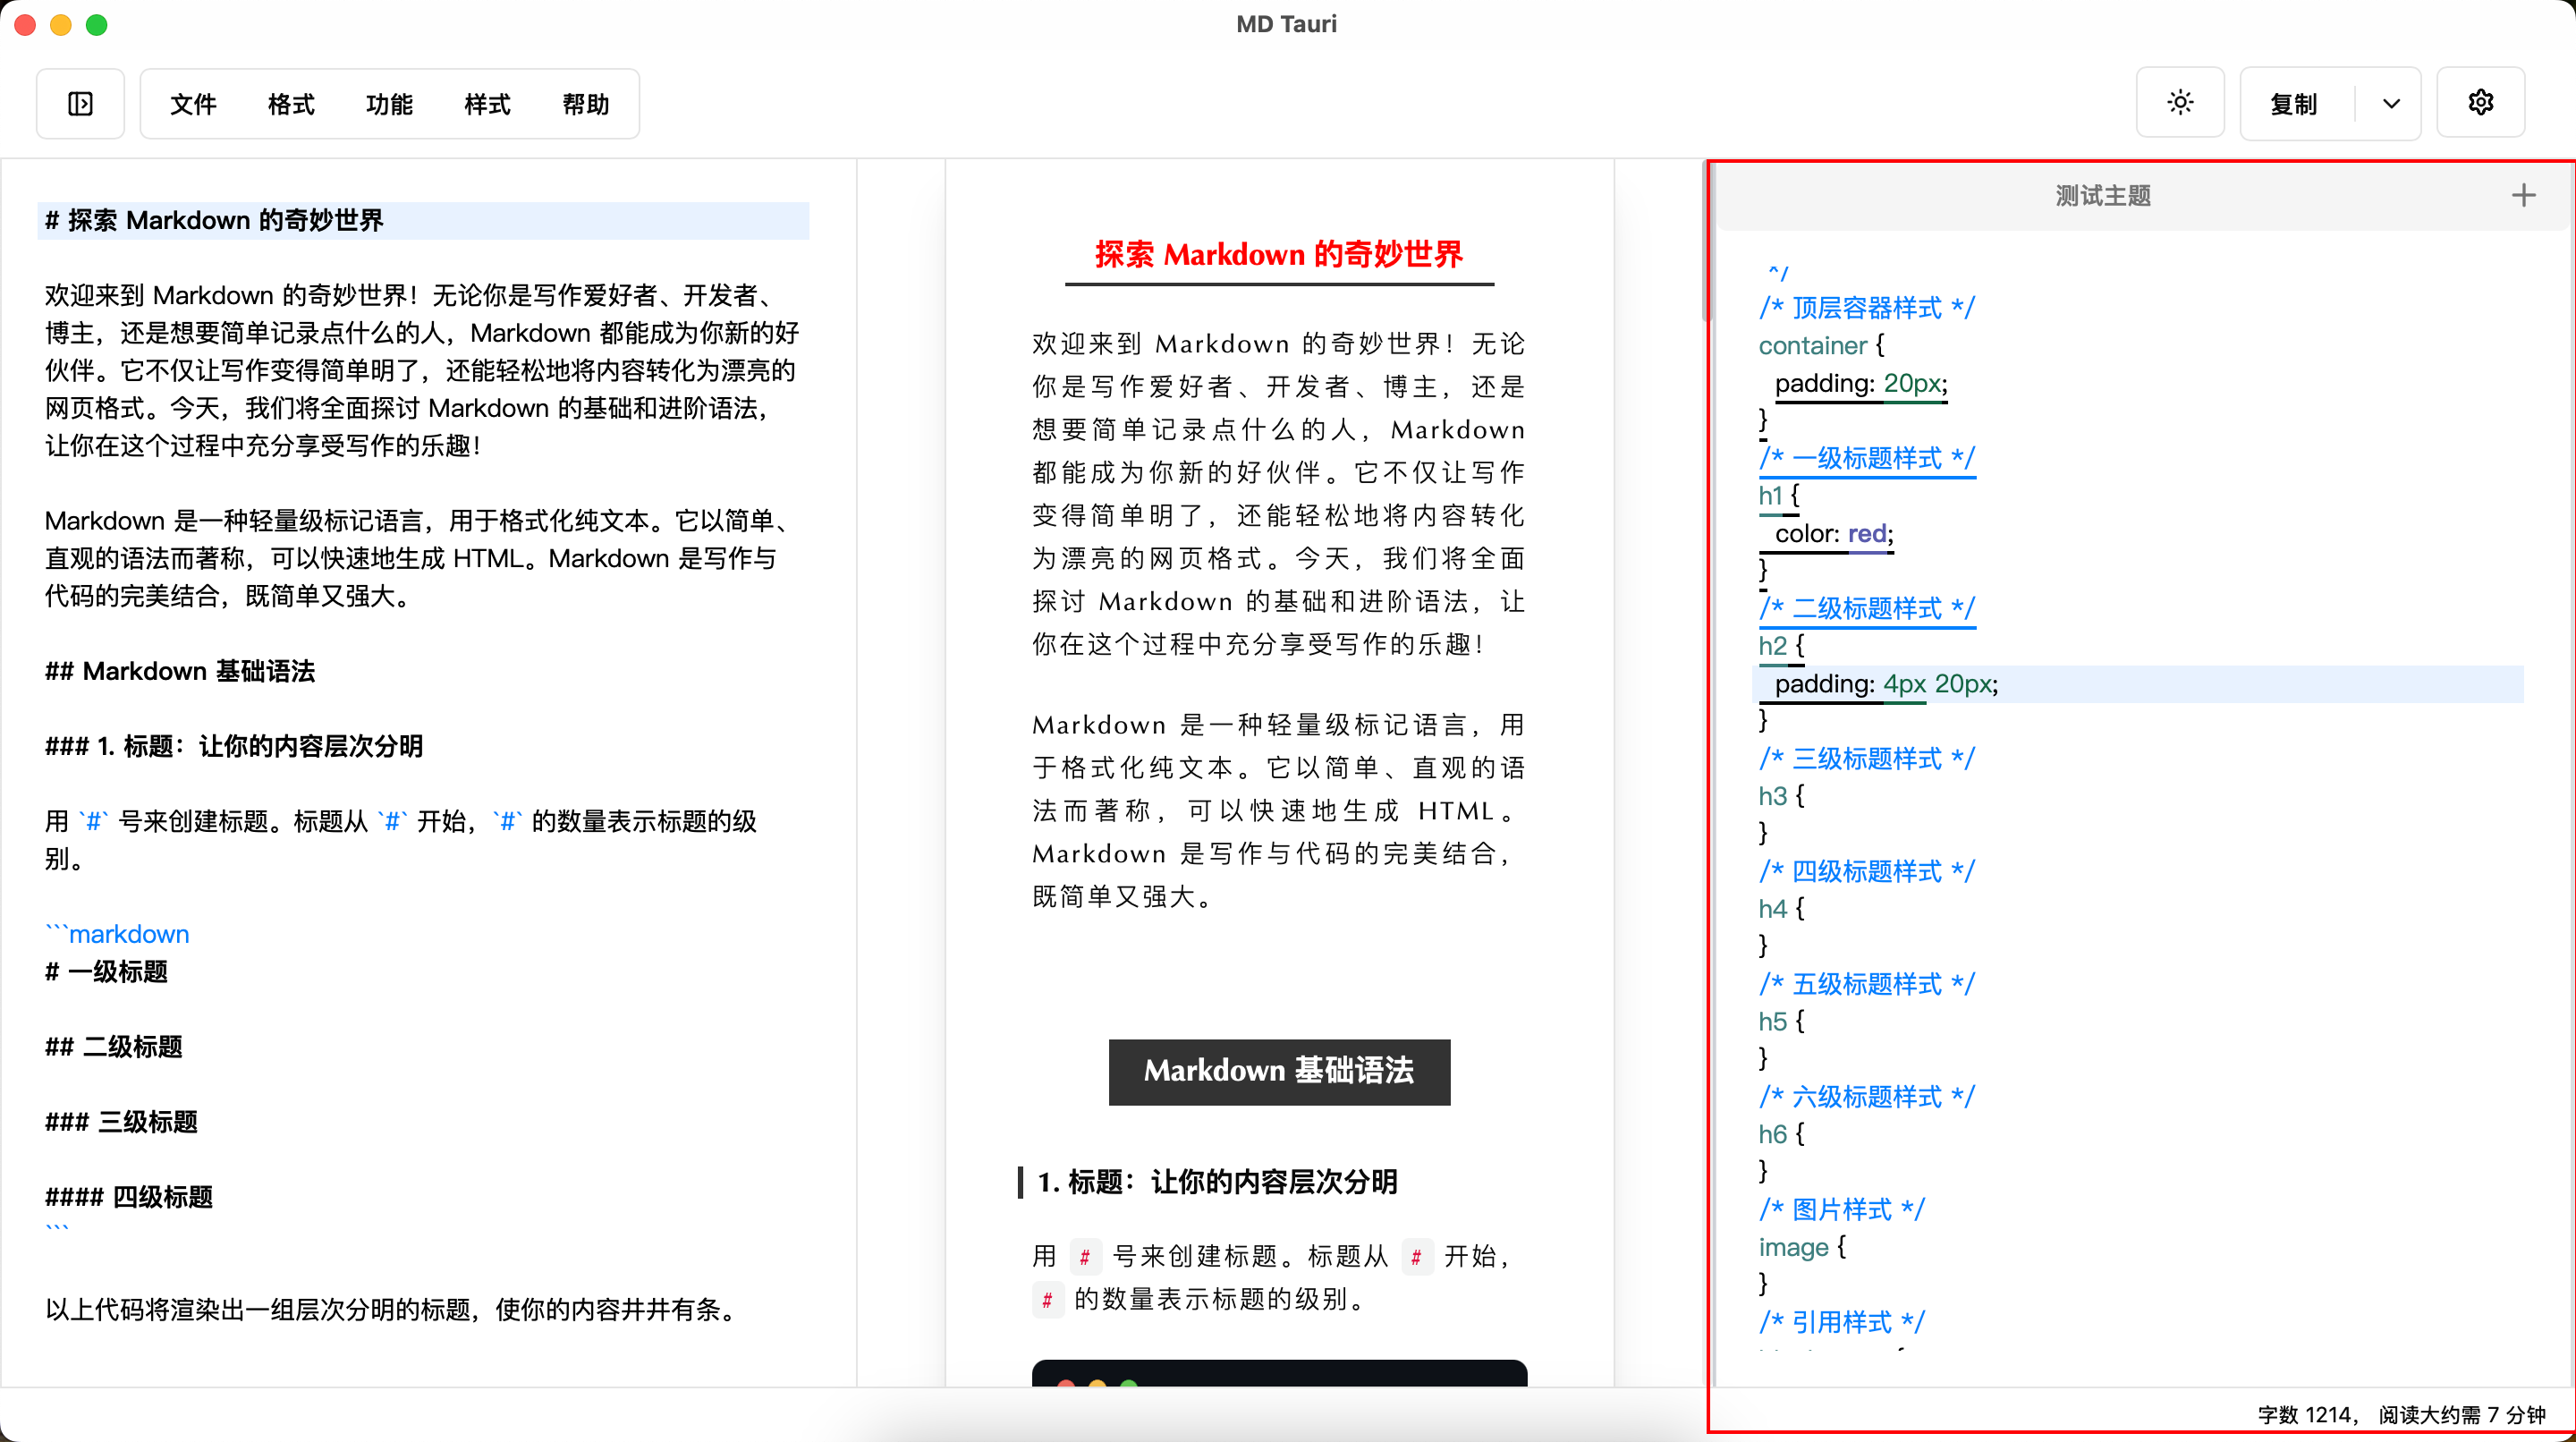Expand the 复制 dropdown chevron
2576x1442 pixels.
coord(2391,104)
